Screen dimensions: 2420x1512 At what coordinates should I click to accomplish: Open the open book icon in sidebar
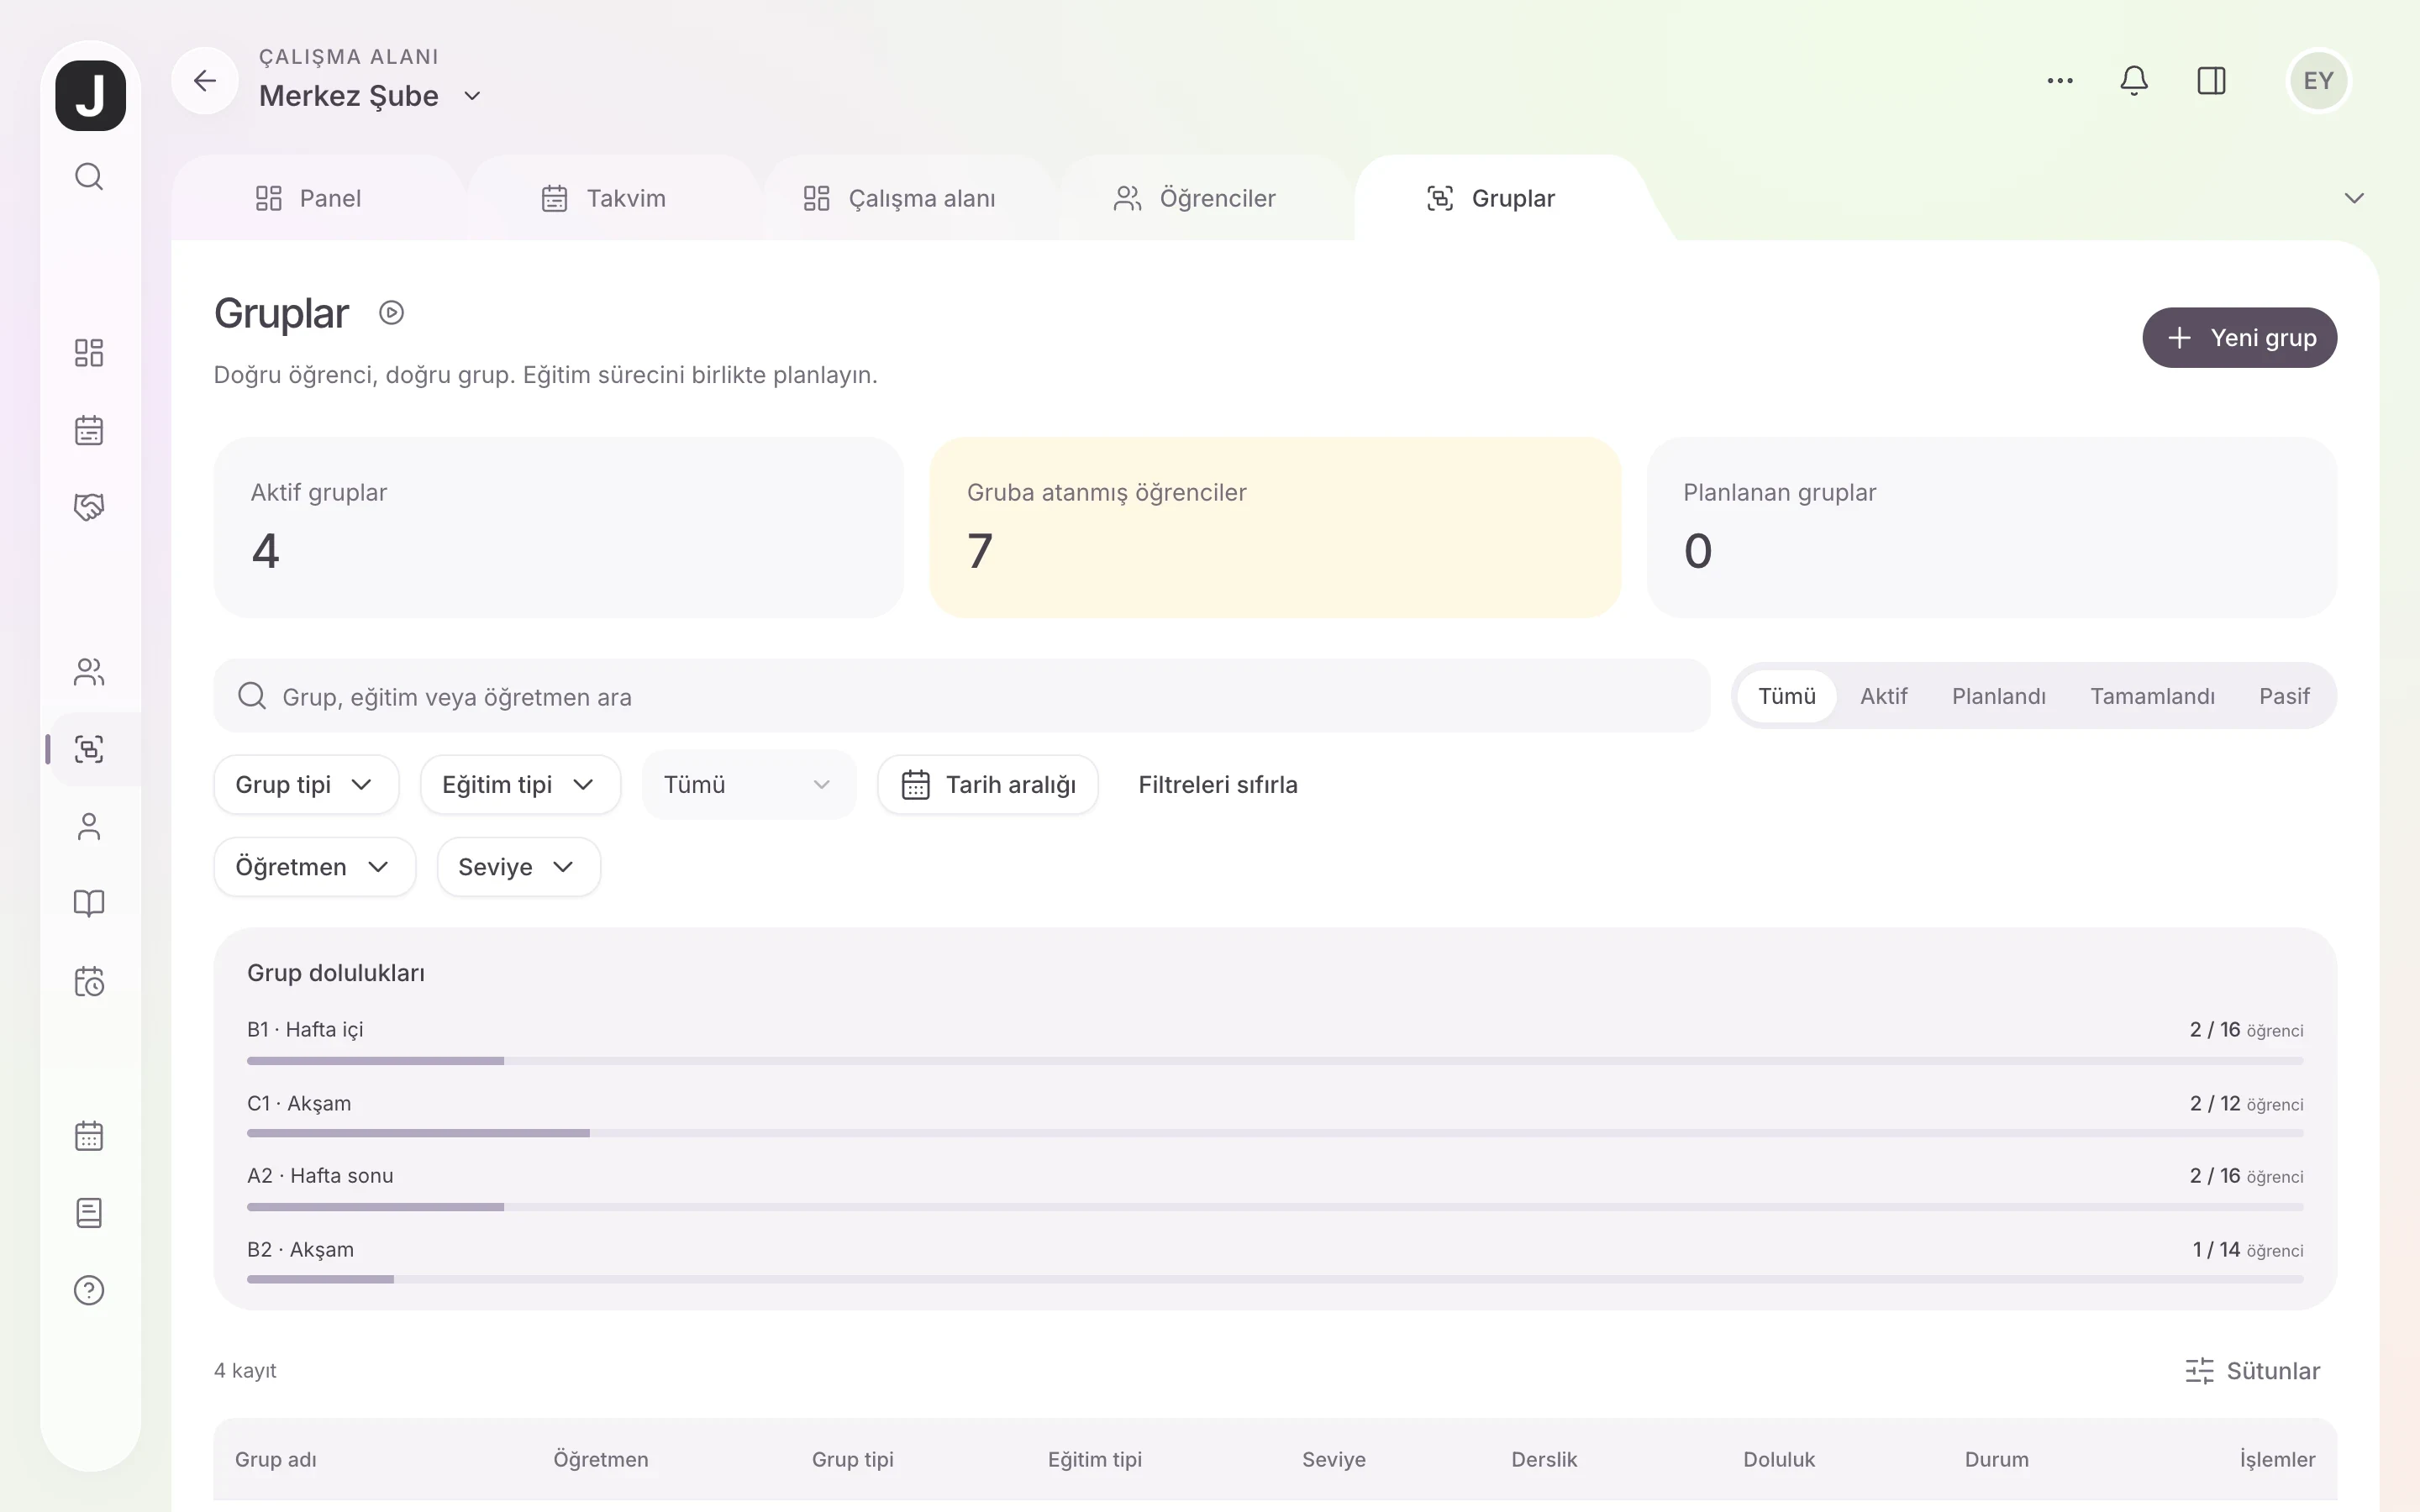pyautogui.click(x=89, y=904)
